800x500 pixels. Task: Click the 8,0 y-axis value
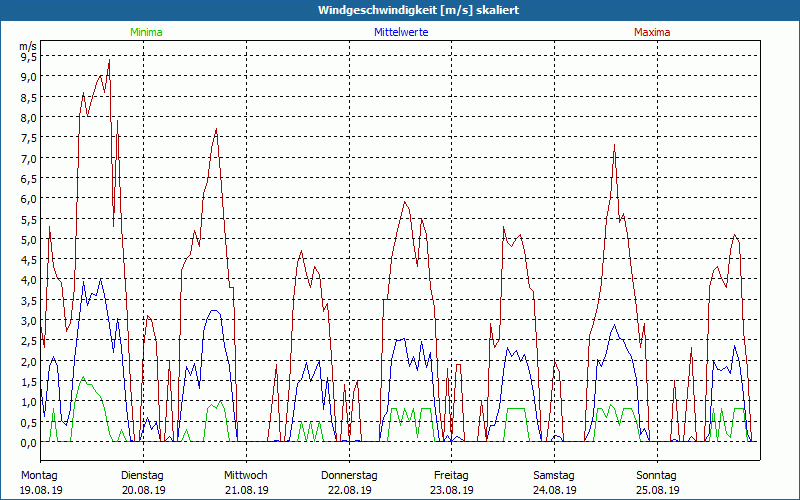point(29,118)
